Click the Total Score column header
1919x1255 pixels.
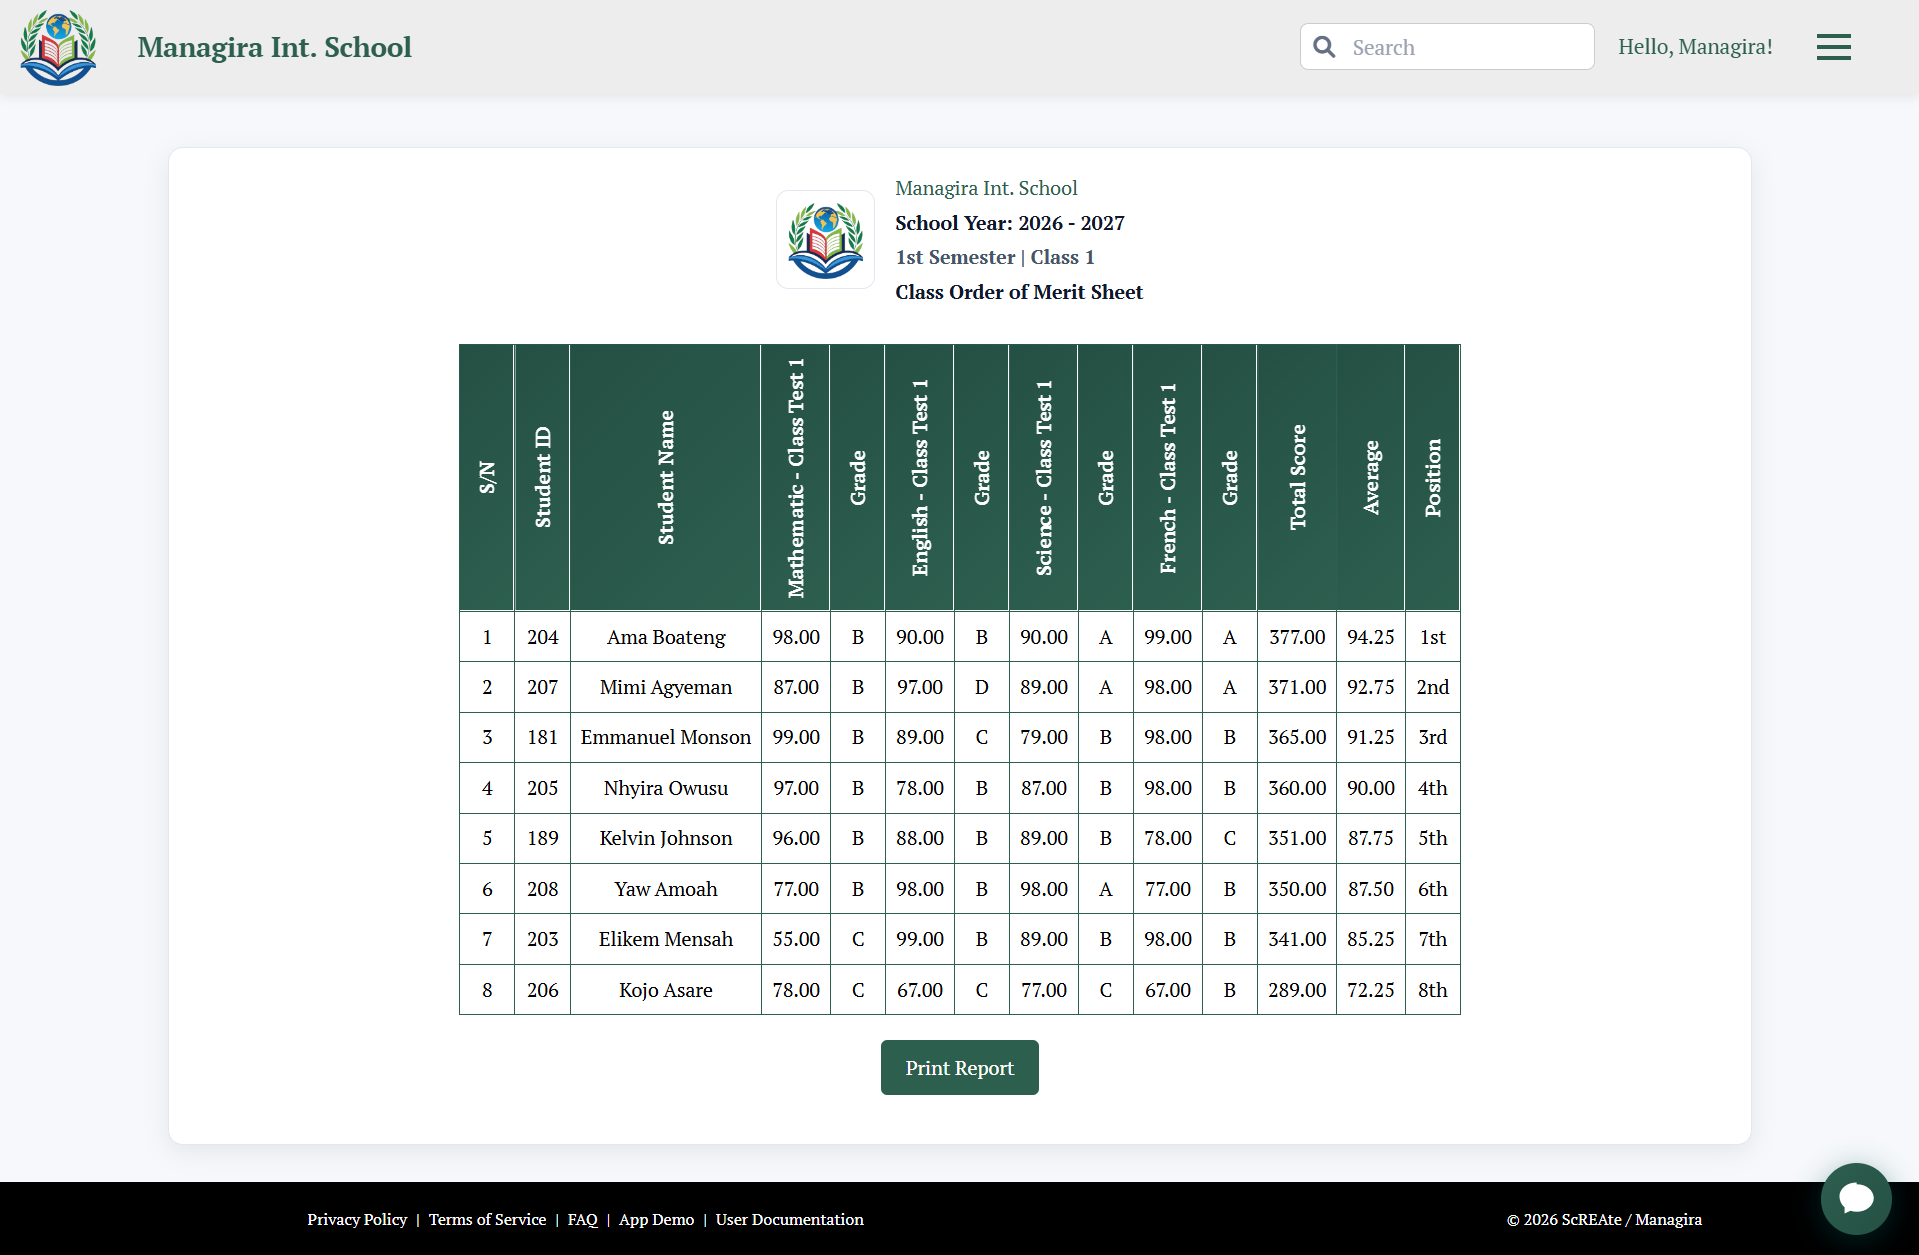point(1296,477)
